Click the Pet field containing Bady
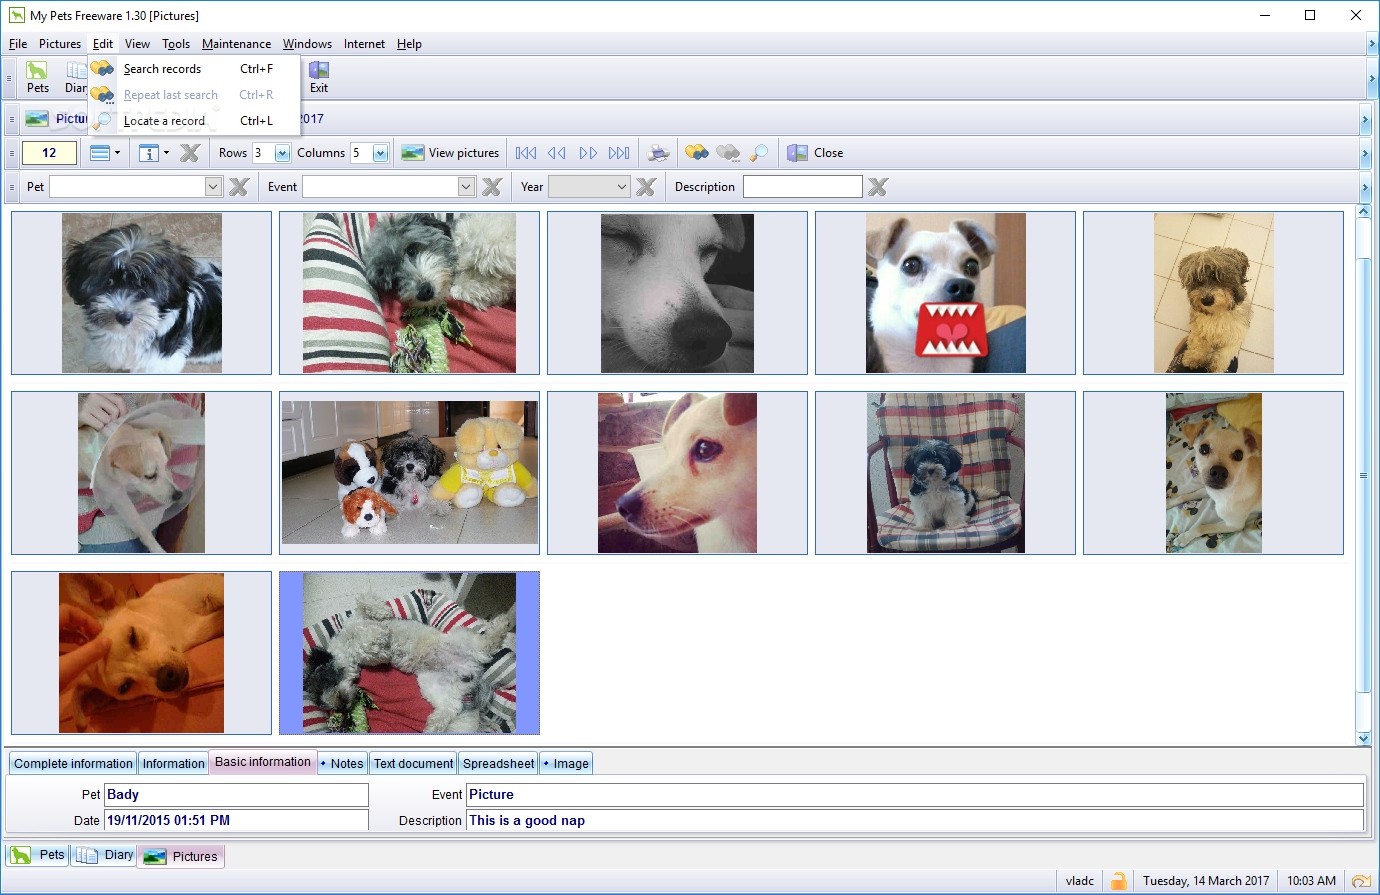The image size is (1380, 895). tap(236, 795)
